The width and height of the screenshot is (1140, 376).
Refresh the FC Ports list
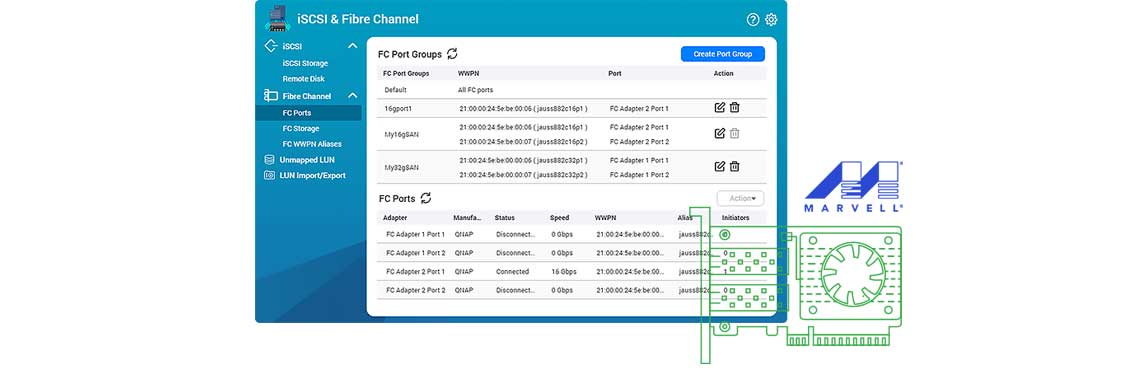(x=426, y=198)
